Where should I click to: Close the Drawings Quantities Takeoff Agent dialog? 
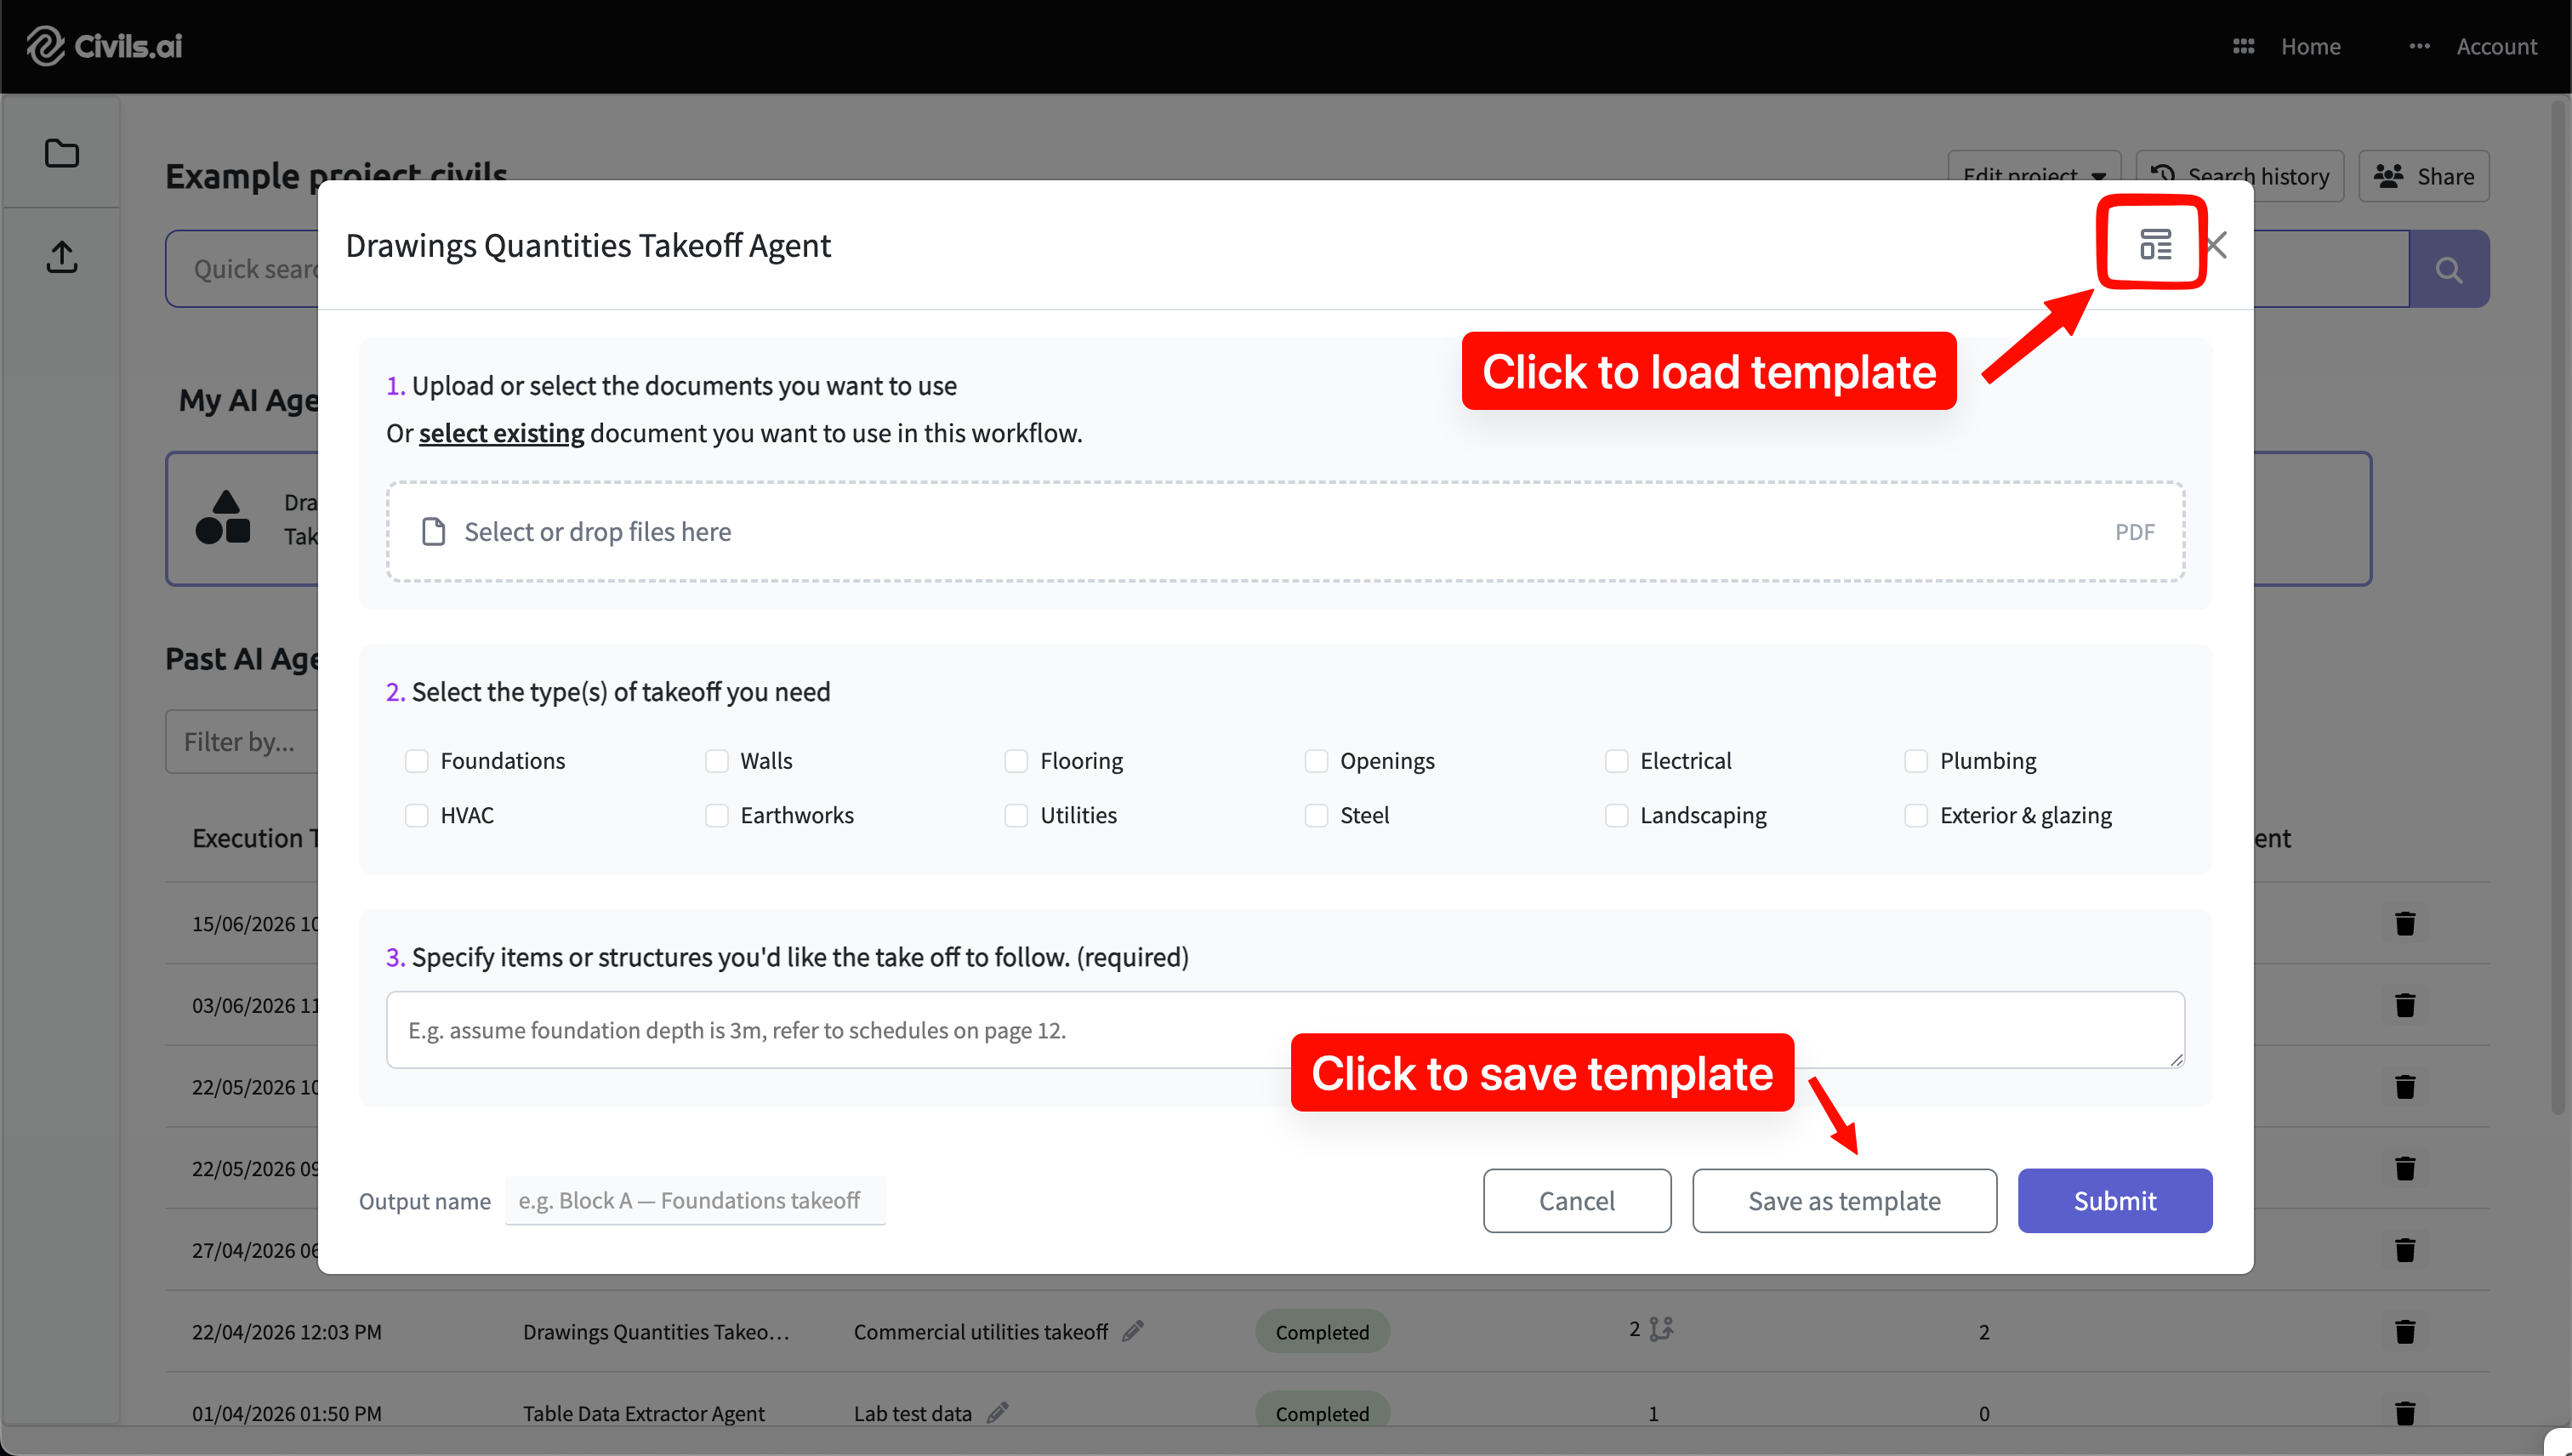(x=2216, y=245)
